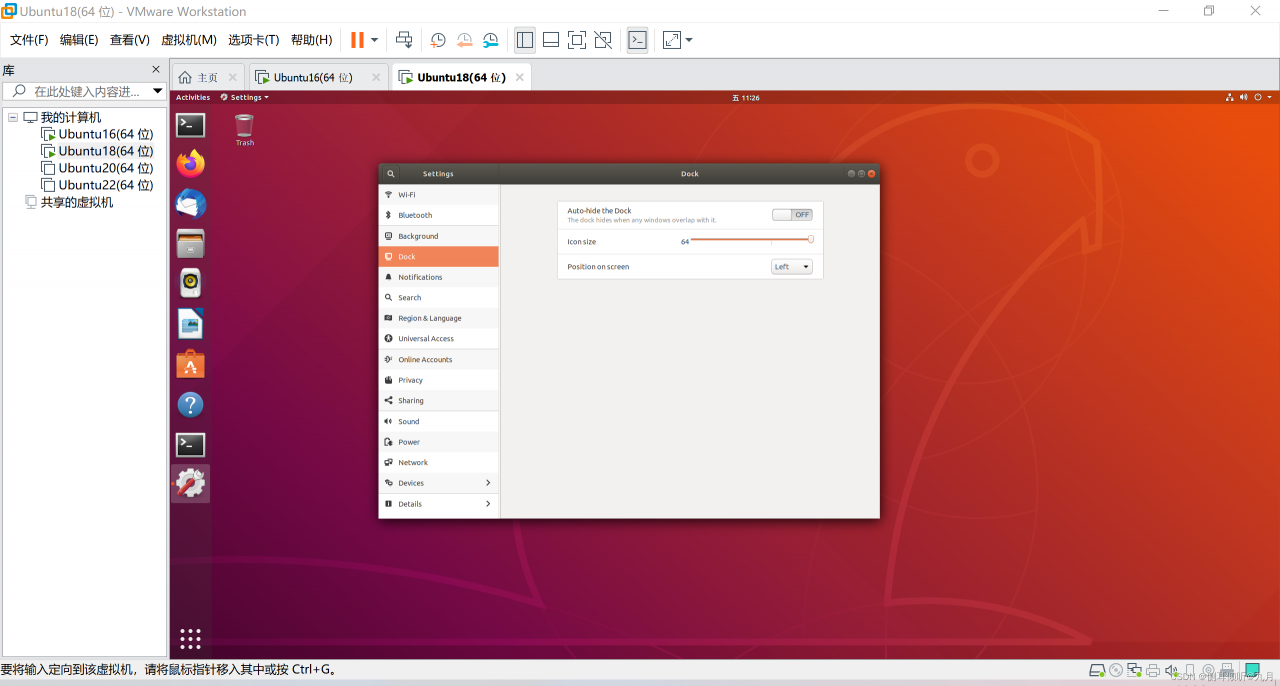This screenshot has width=1280, height=686.
Task: Expand the Devices section in Settings
Action: coord(438,483)
